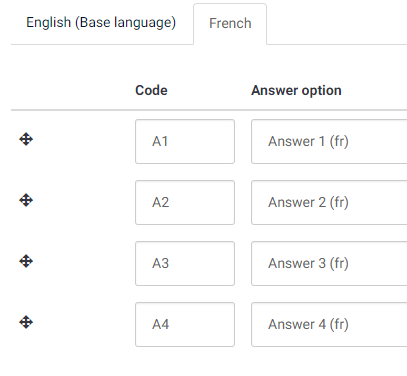
Task: Place cursor in first answer option box
Action: click(x=329, y=142)
